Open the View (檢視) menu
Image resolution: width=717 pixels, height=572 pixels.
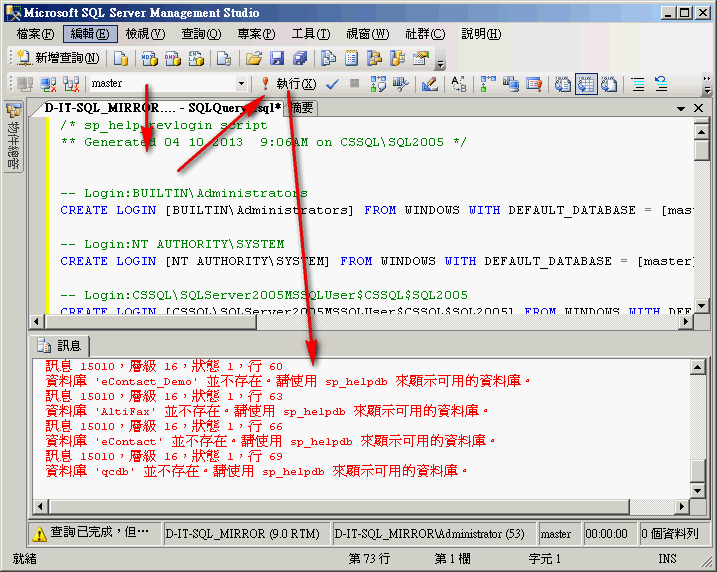(x=145, y=34)
